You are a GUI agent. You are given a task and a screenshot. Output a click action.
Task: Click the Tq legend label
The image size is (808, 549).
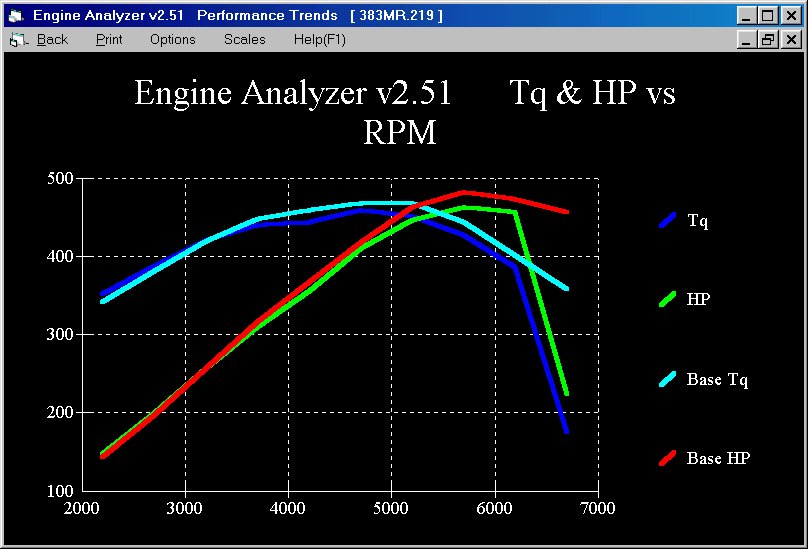[698, 221]
